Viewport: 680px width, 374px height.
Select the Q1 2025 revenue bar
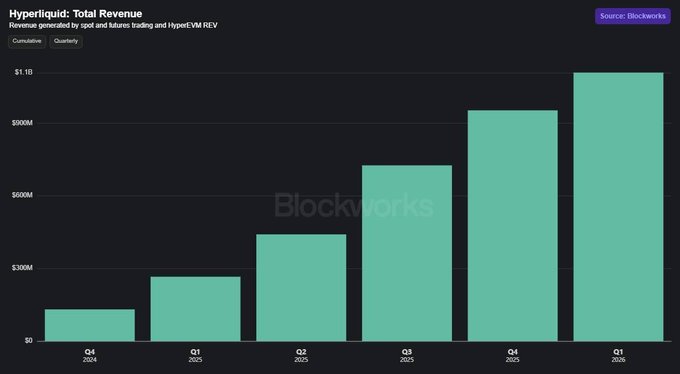[x=196, y=309]
